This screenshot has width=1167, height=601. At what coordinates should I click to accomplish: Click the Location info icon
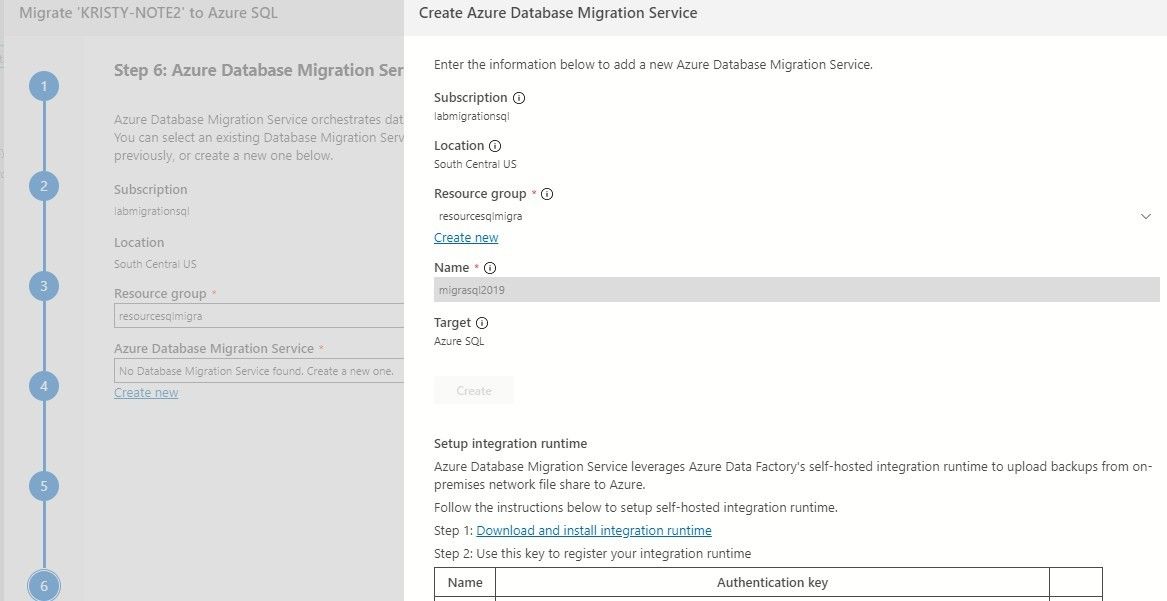pyautogui.click(x=495, y=146)
